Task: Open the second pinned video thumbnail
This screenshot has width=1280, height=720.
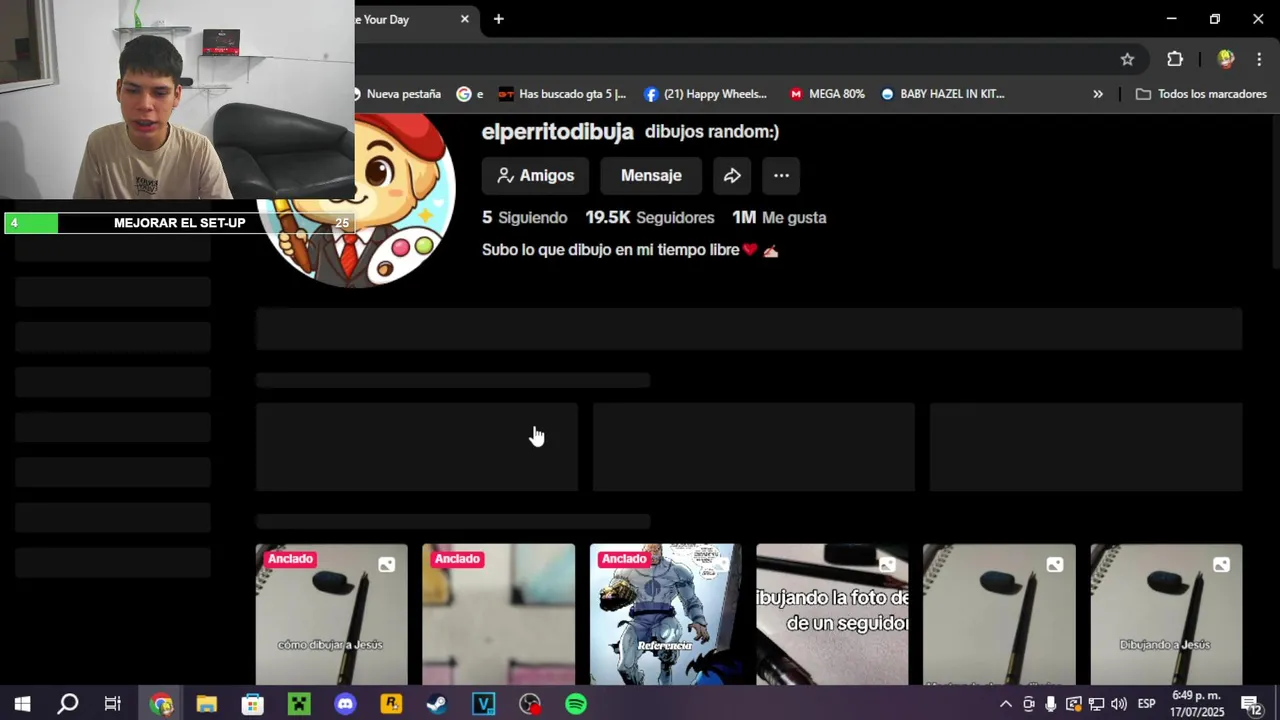Action: pyautogui.click(x=498, y=614)
